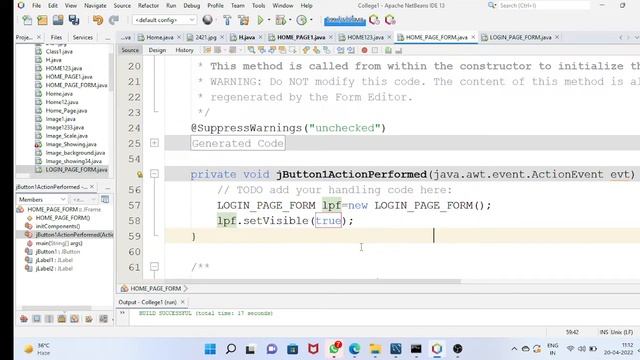Click the hint lightbulb on line 55
640x360 pixels.
point(140,174)
